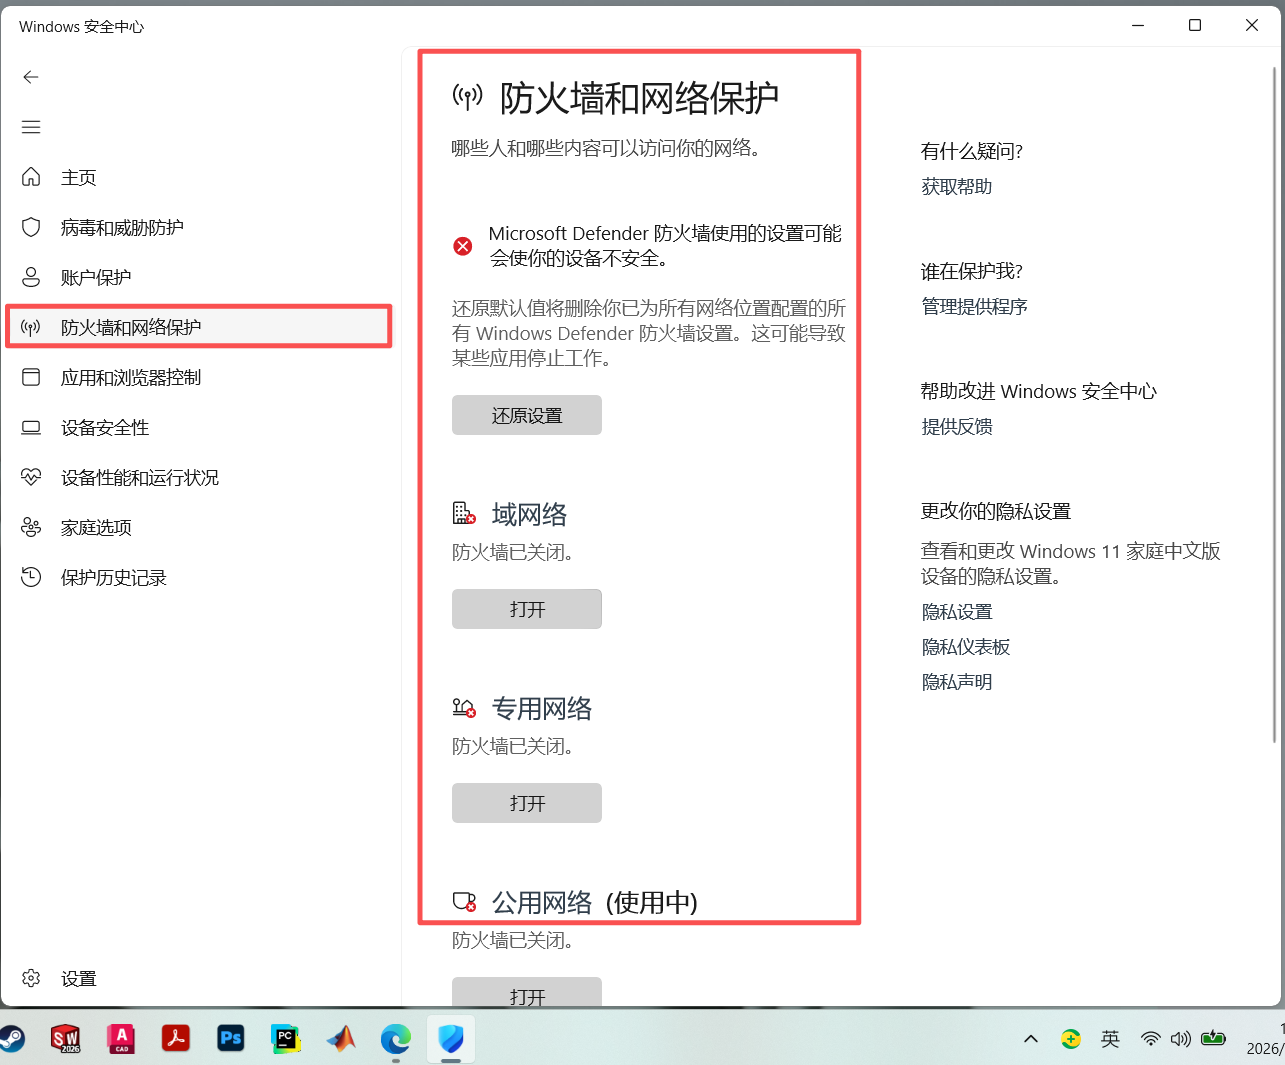The image size is (1285, 1065).
Task: Select 防火墙和网络保护 in the sidebar
Action: pos(198,327)
